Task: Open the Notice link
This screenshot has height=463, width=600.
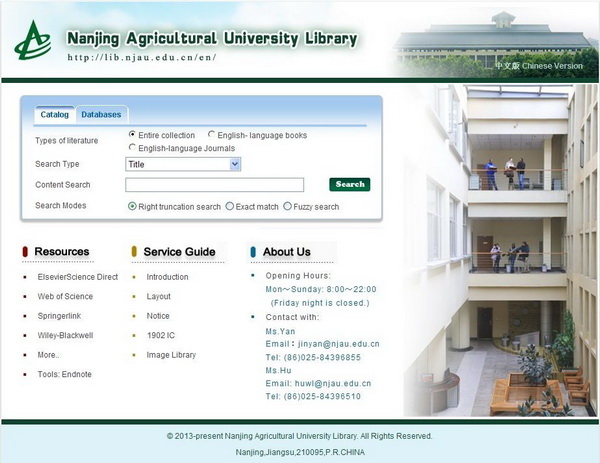Action: coord(158,316)
